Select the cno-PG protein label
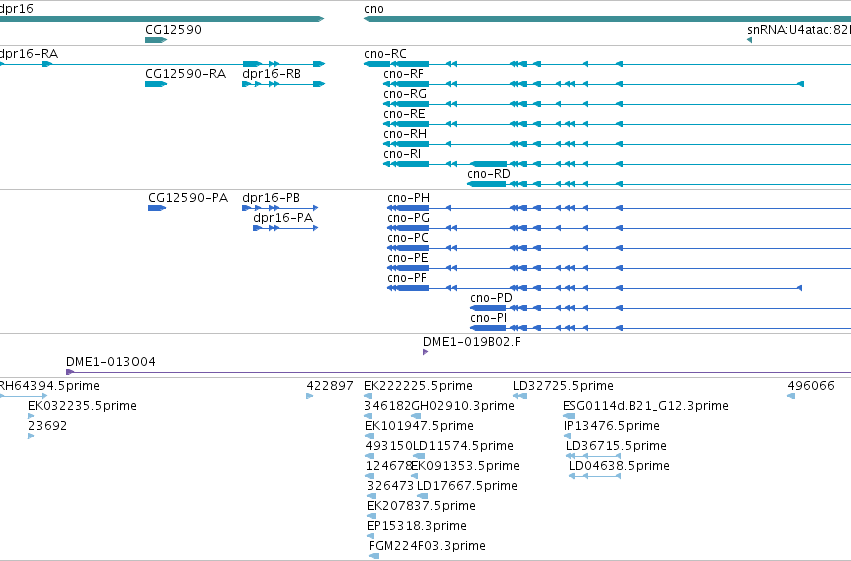This screenshot has height=561, width=851. tap(409, 218)
